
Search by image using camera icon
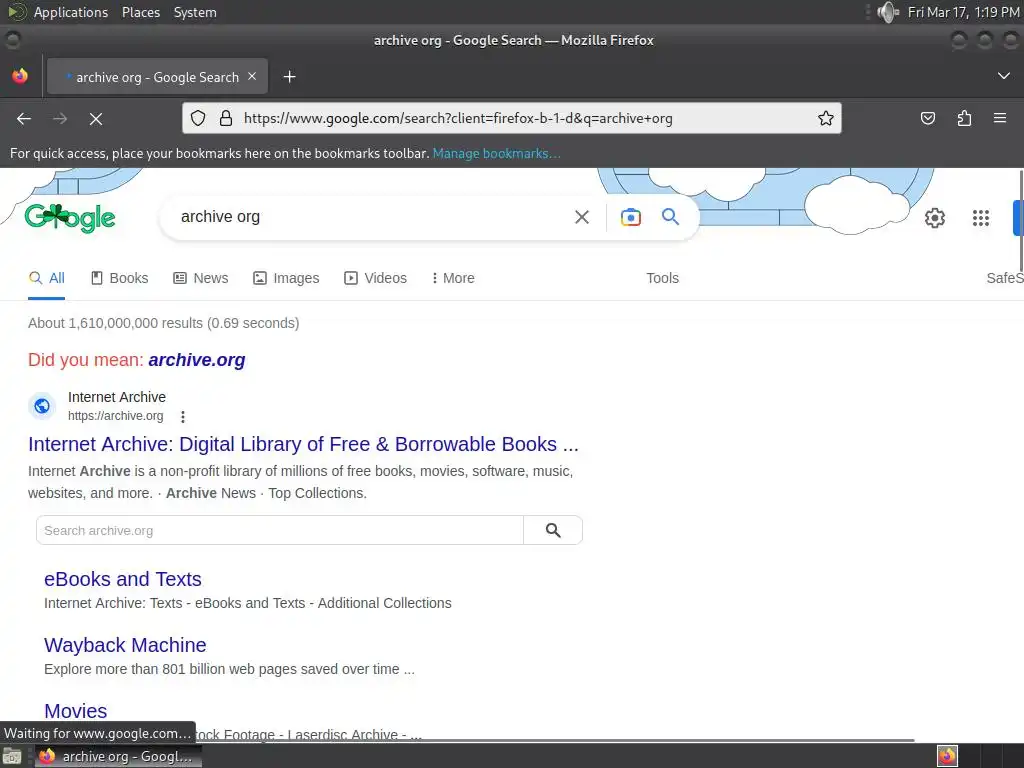coord(631,217)
